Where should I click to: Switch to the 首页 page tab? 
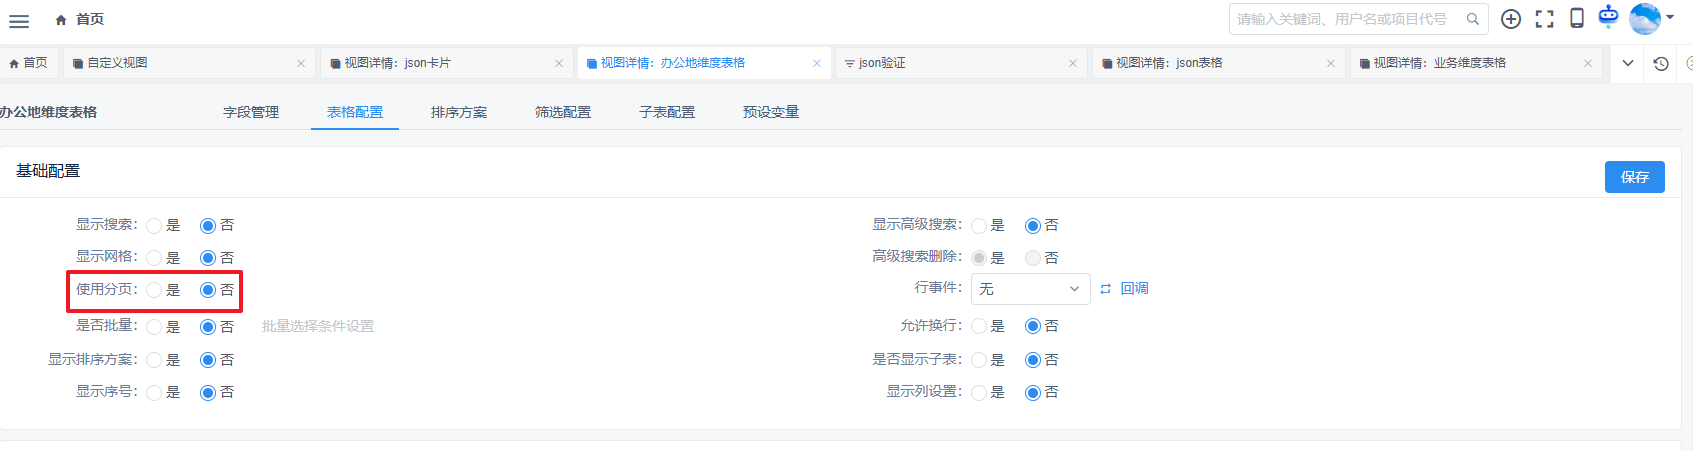pos(28,63)
